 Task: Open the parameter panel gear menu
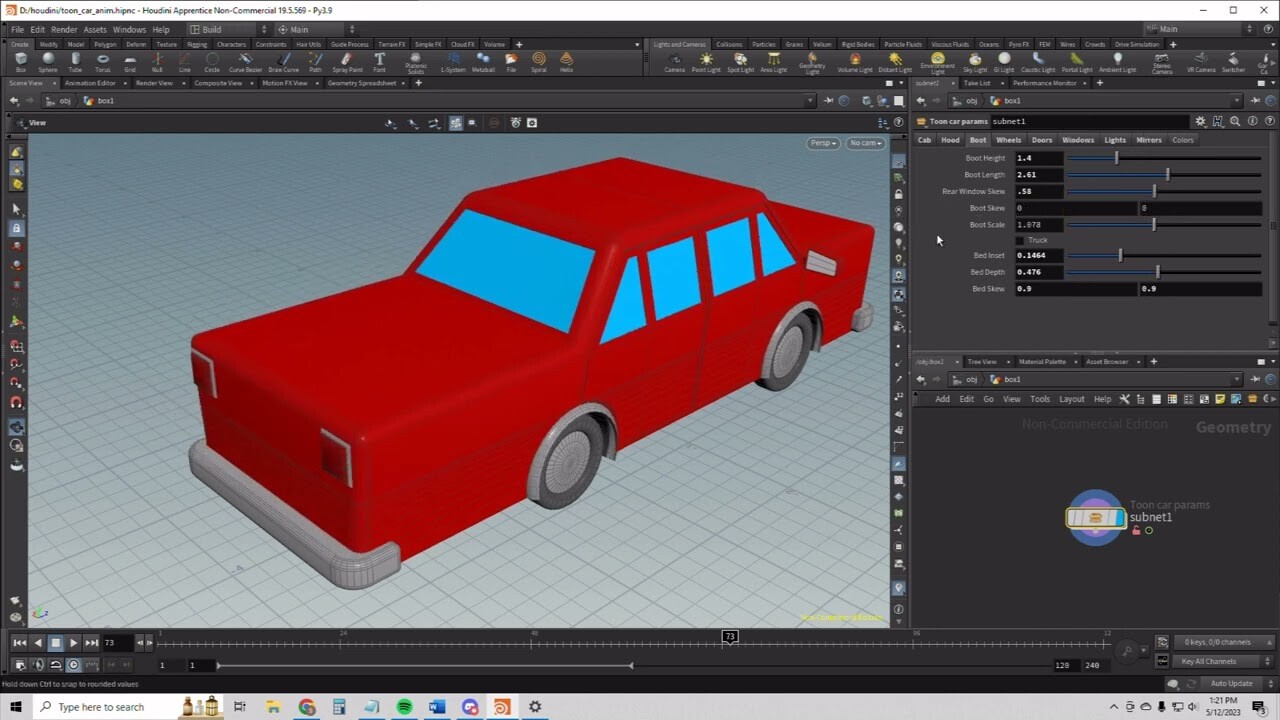pos(1199,120)
